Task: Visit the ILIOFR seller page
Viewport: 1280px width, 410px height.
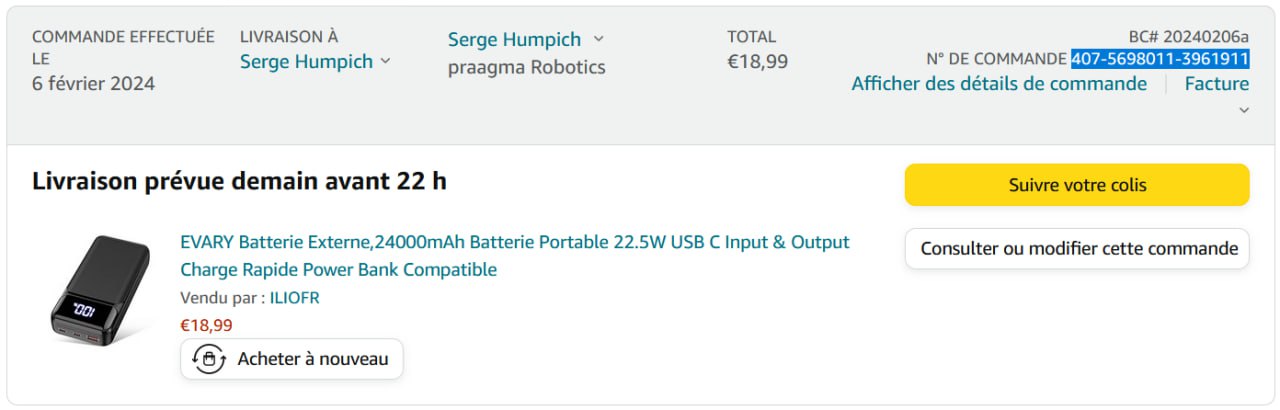Action: coord(294,298)
